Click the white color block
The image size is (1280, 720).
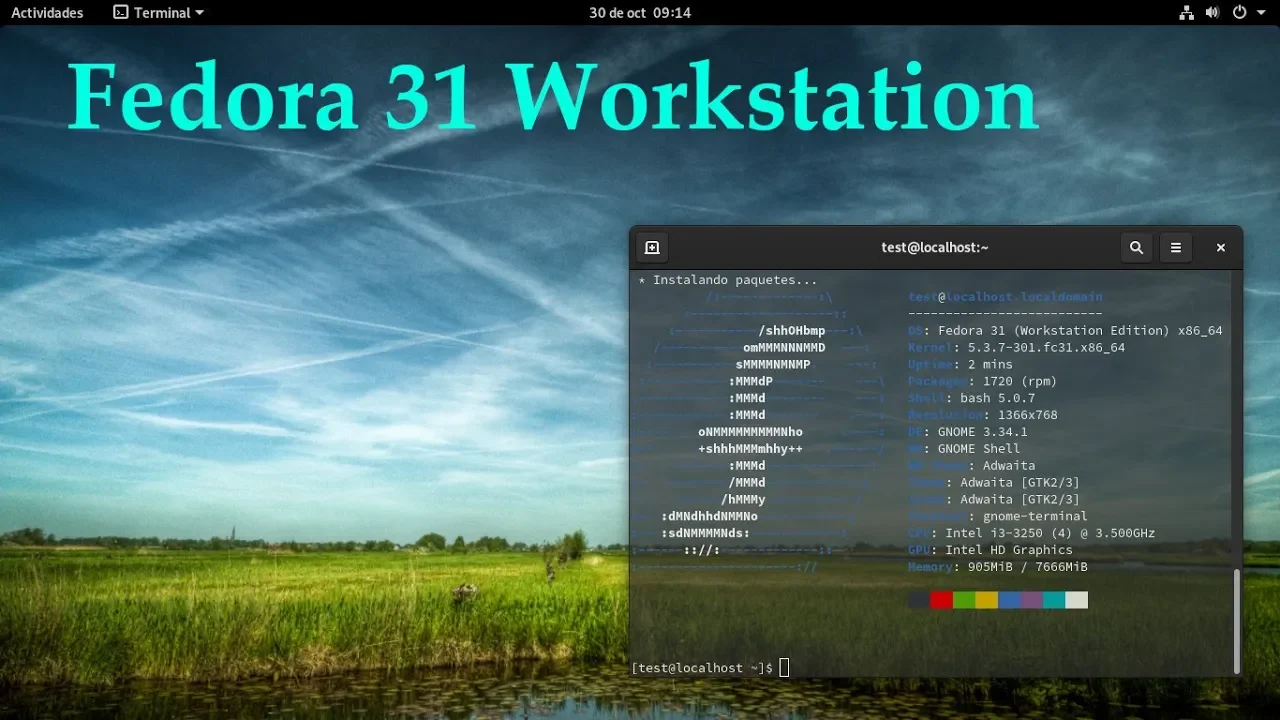coord(1076,600)
